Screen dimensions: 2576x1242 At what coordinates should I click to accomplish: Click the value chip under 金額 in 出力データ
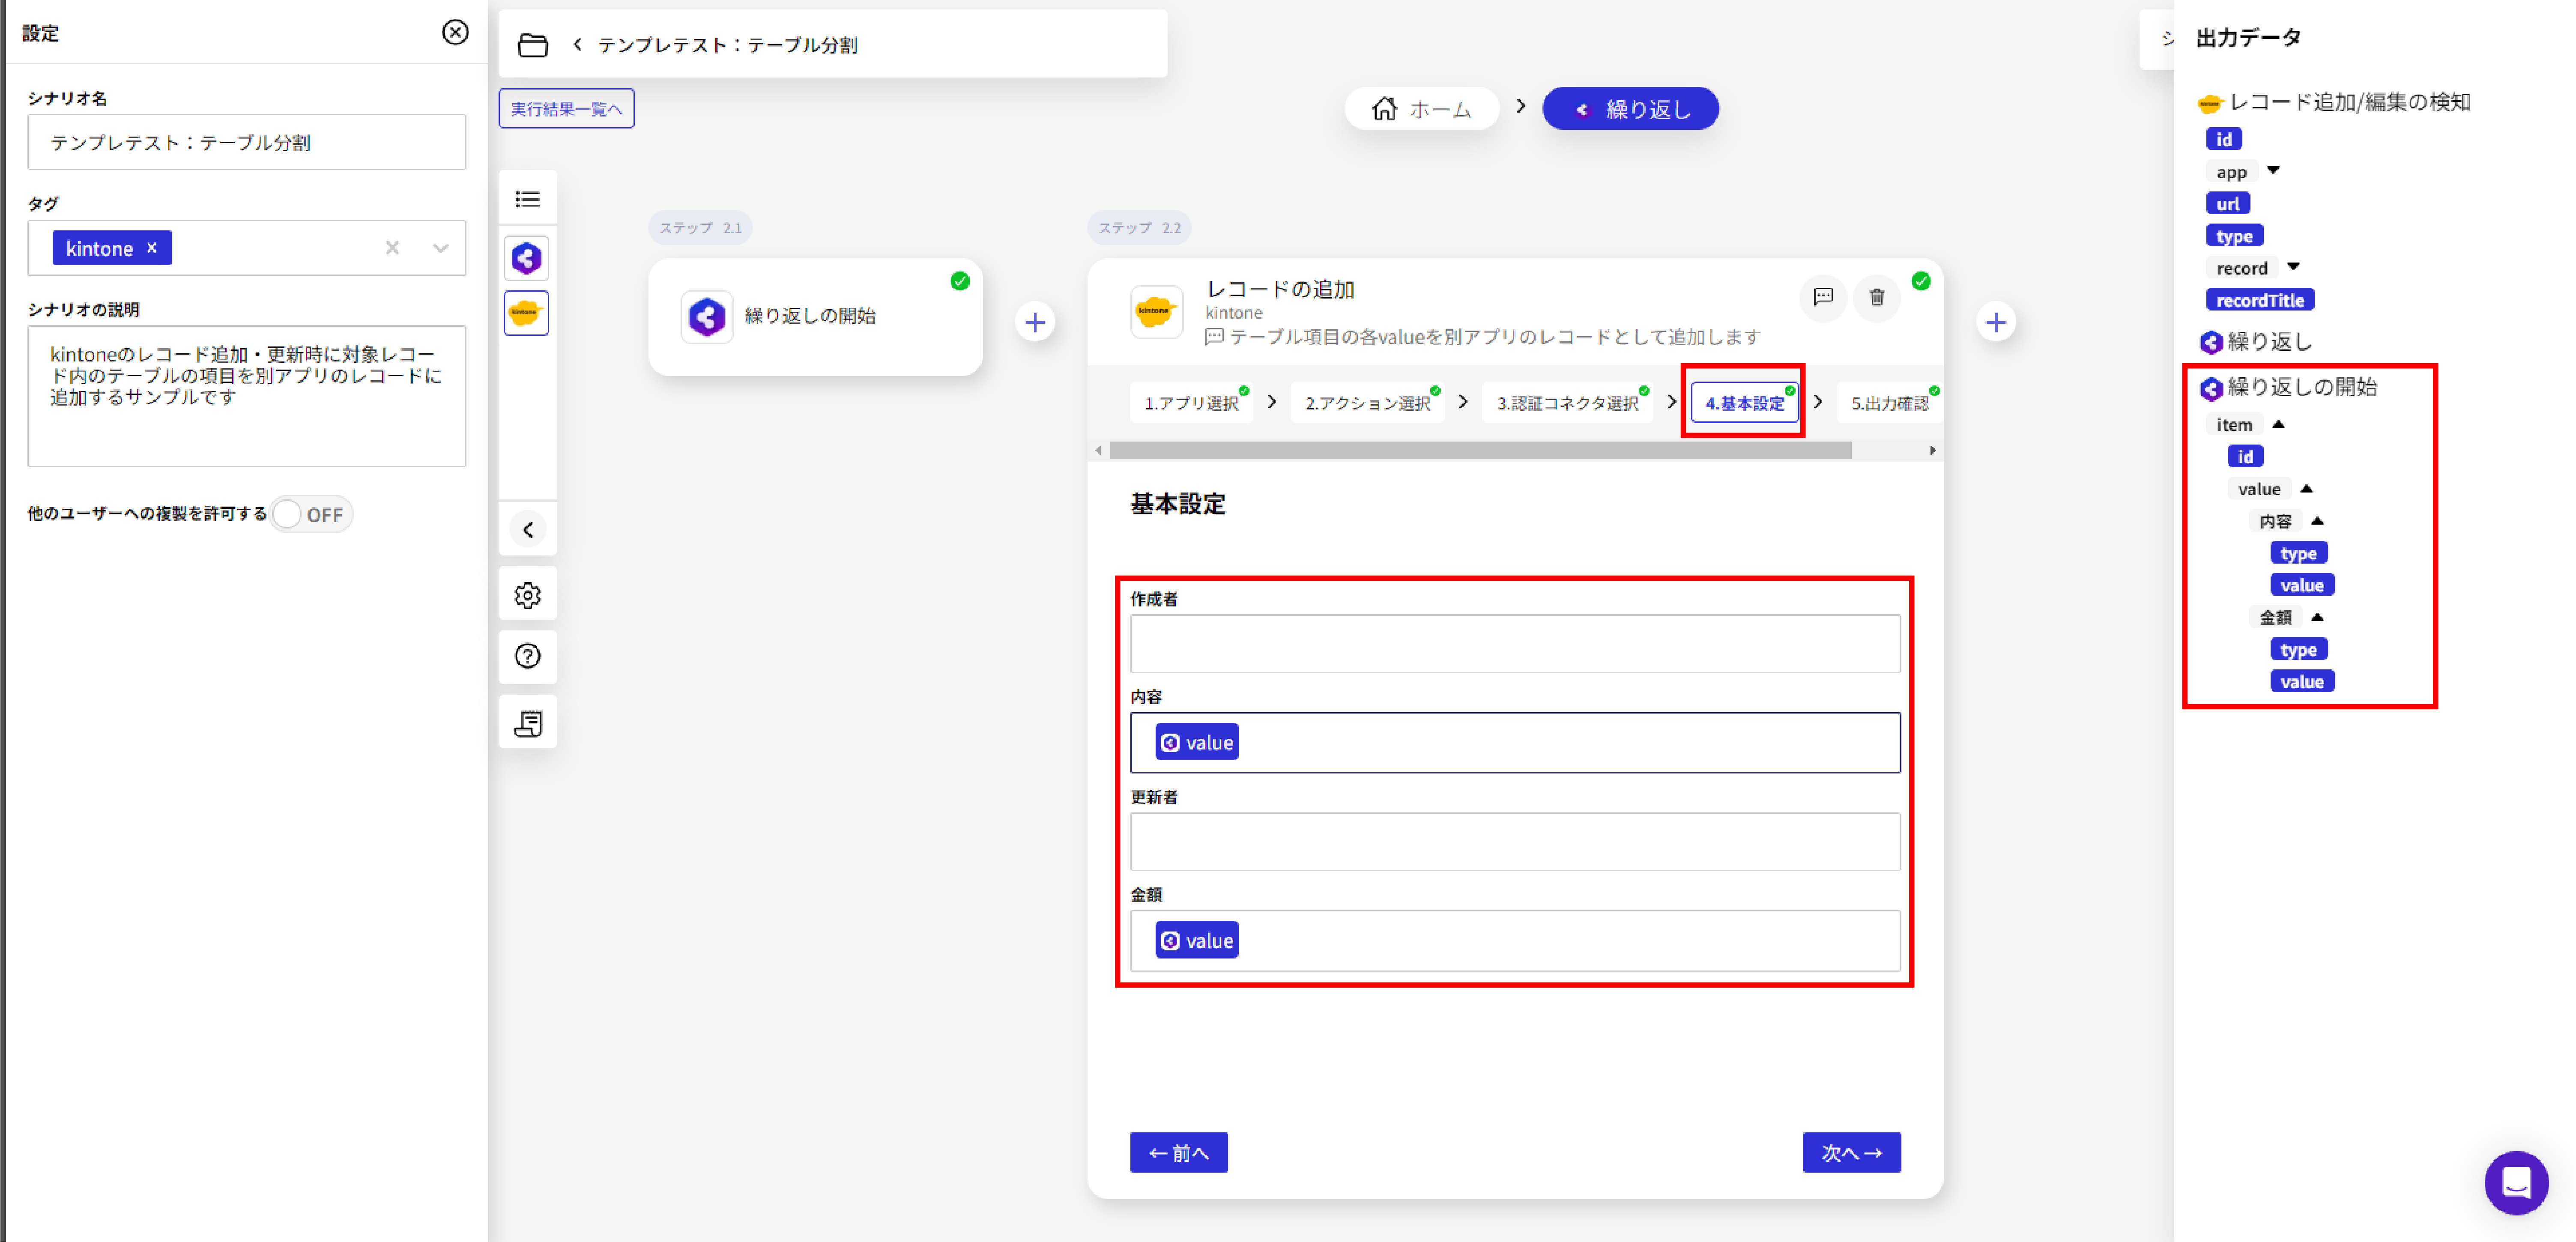2301,682
